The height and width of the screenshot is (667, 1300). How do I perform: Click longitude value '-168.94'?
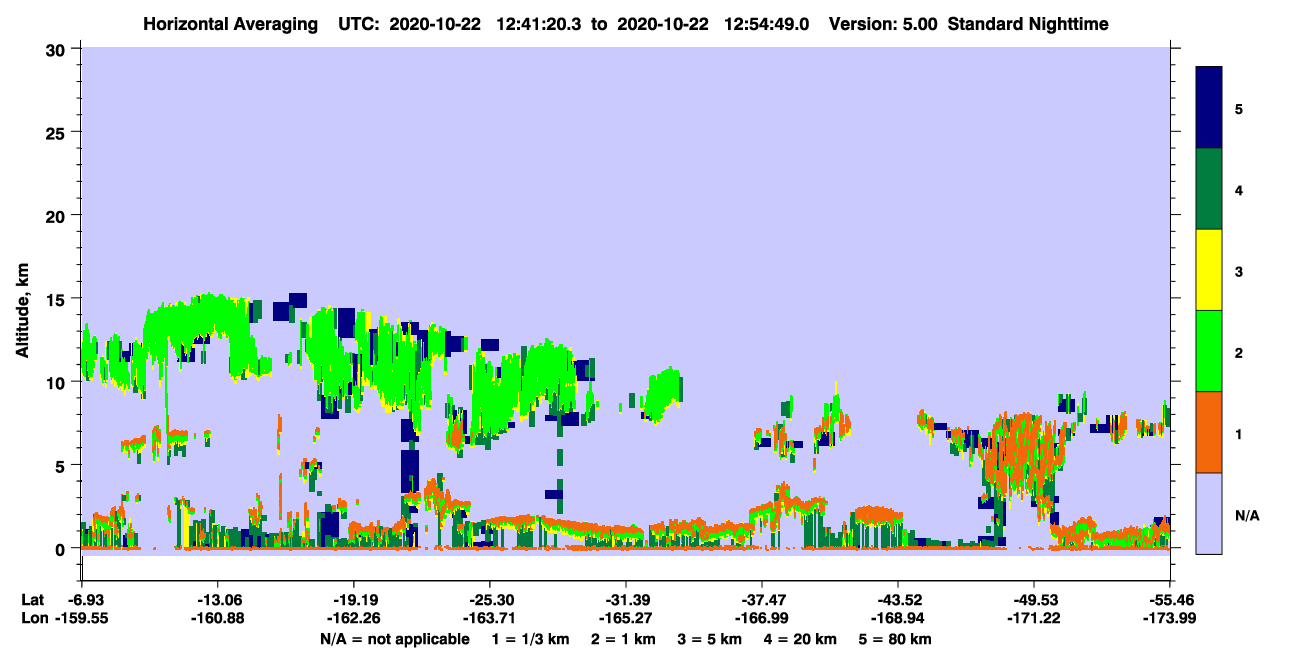[898, 619]
